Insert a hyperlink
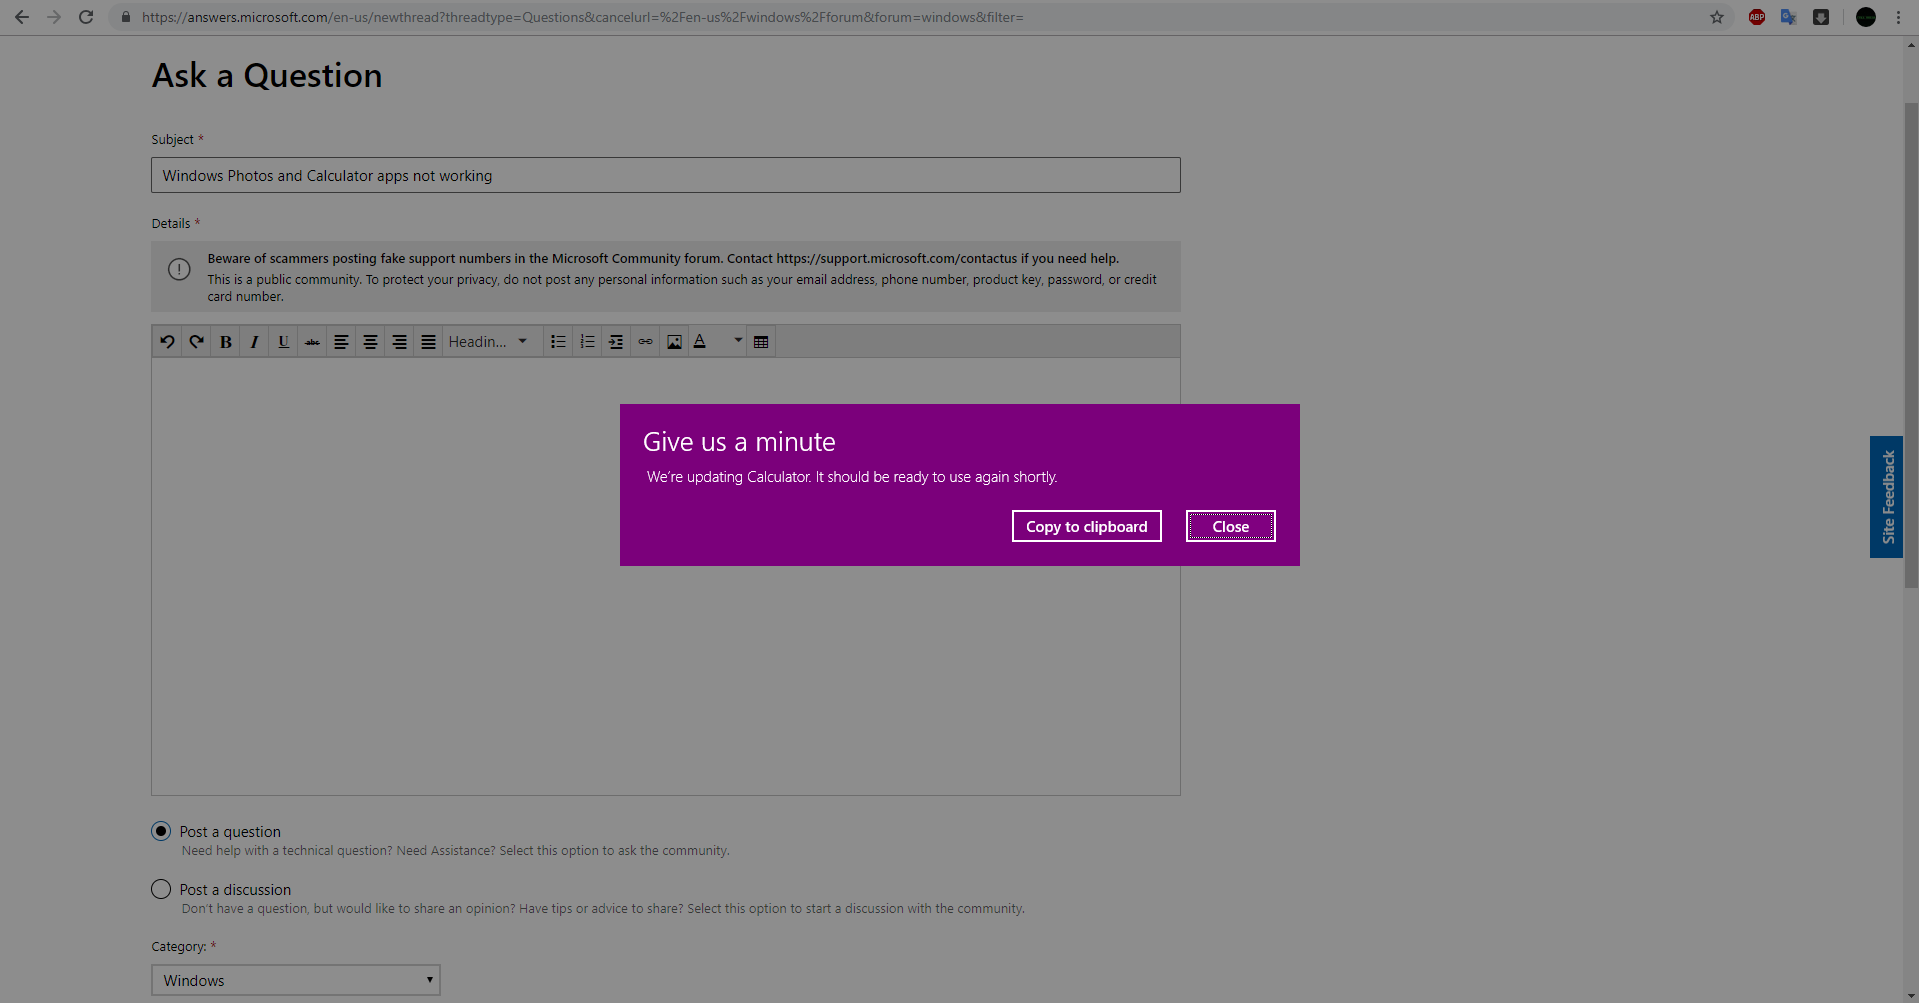 point(646,342)
